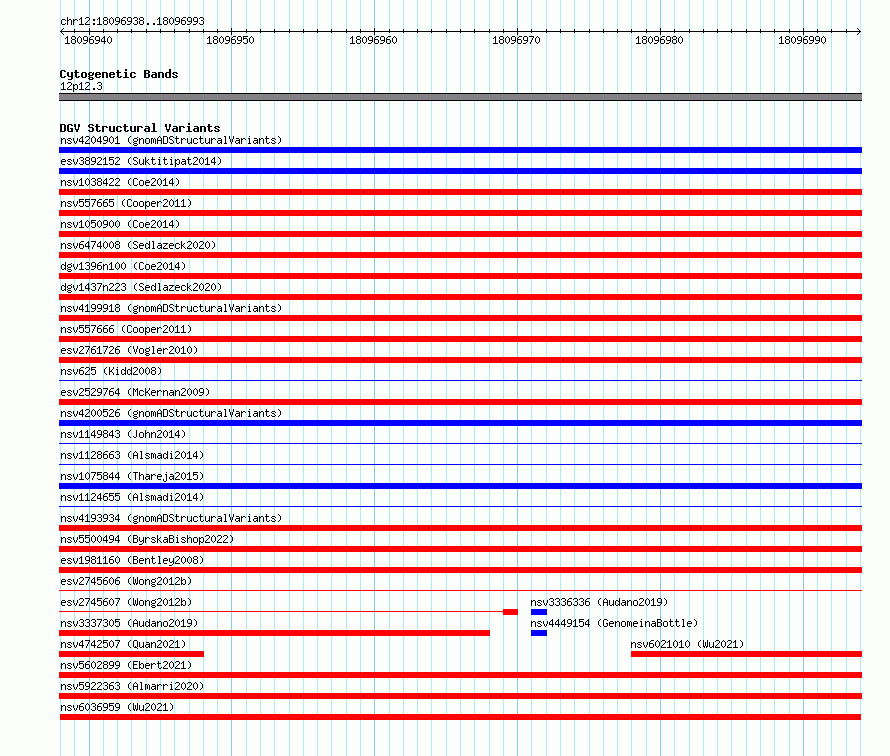This screenshot has width=890, height=756.
Task: Click the red nsv6021010 Wu2021 bar
Action: [x=746, y=654]
